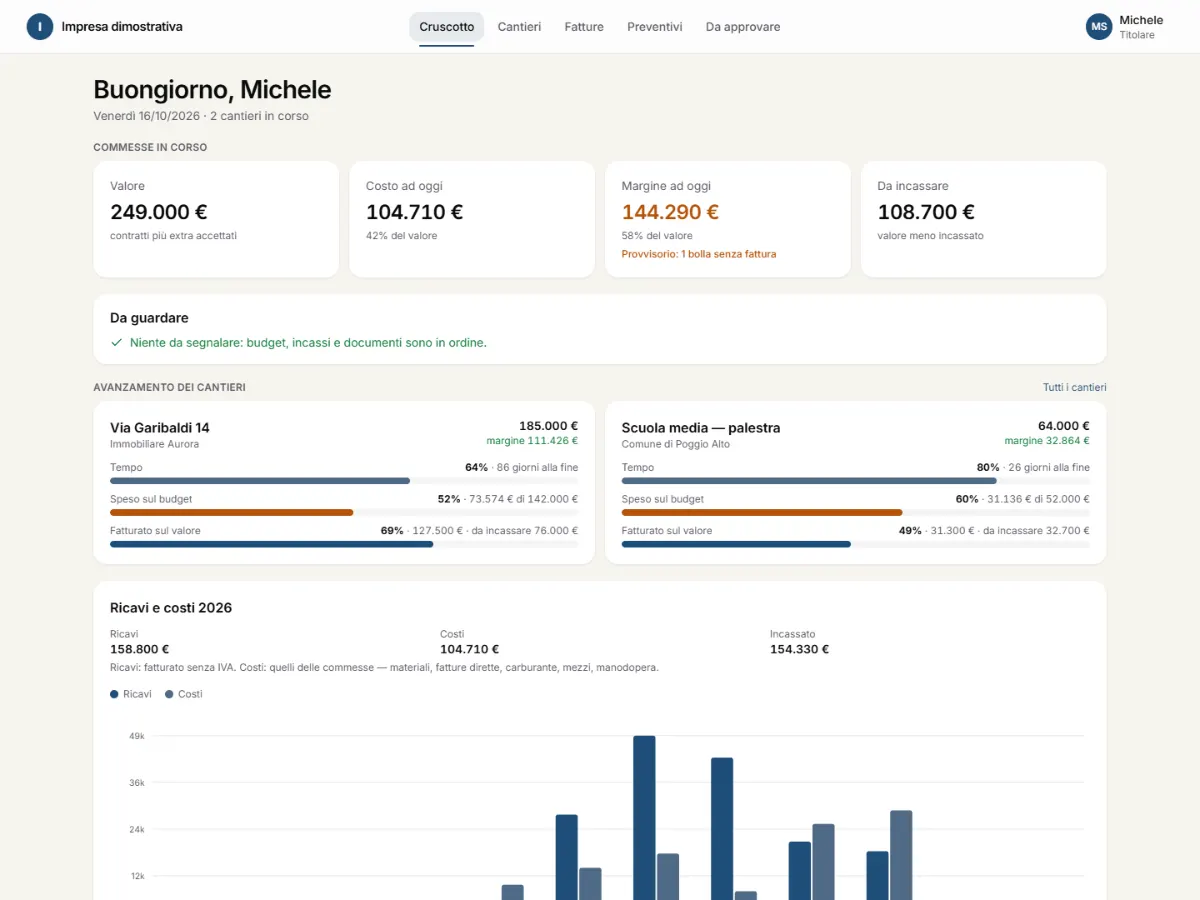Click the Margine ad oggi card
This screenshot has height=900, width=1200.
click(728, 219)
